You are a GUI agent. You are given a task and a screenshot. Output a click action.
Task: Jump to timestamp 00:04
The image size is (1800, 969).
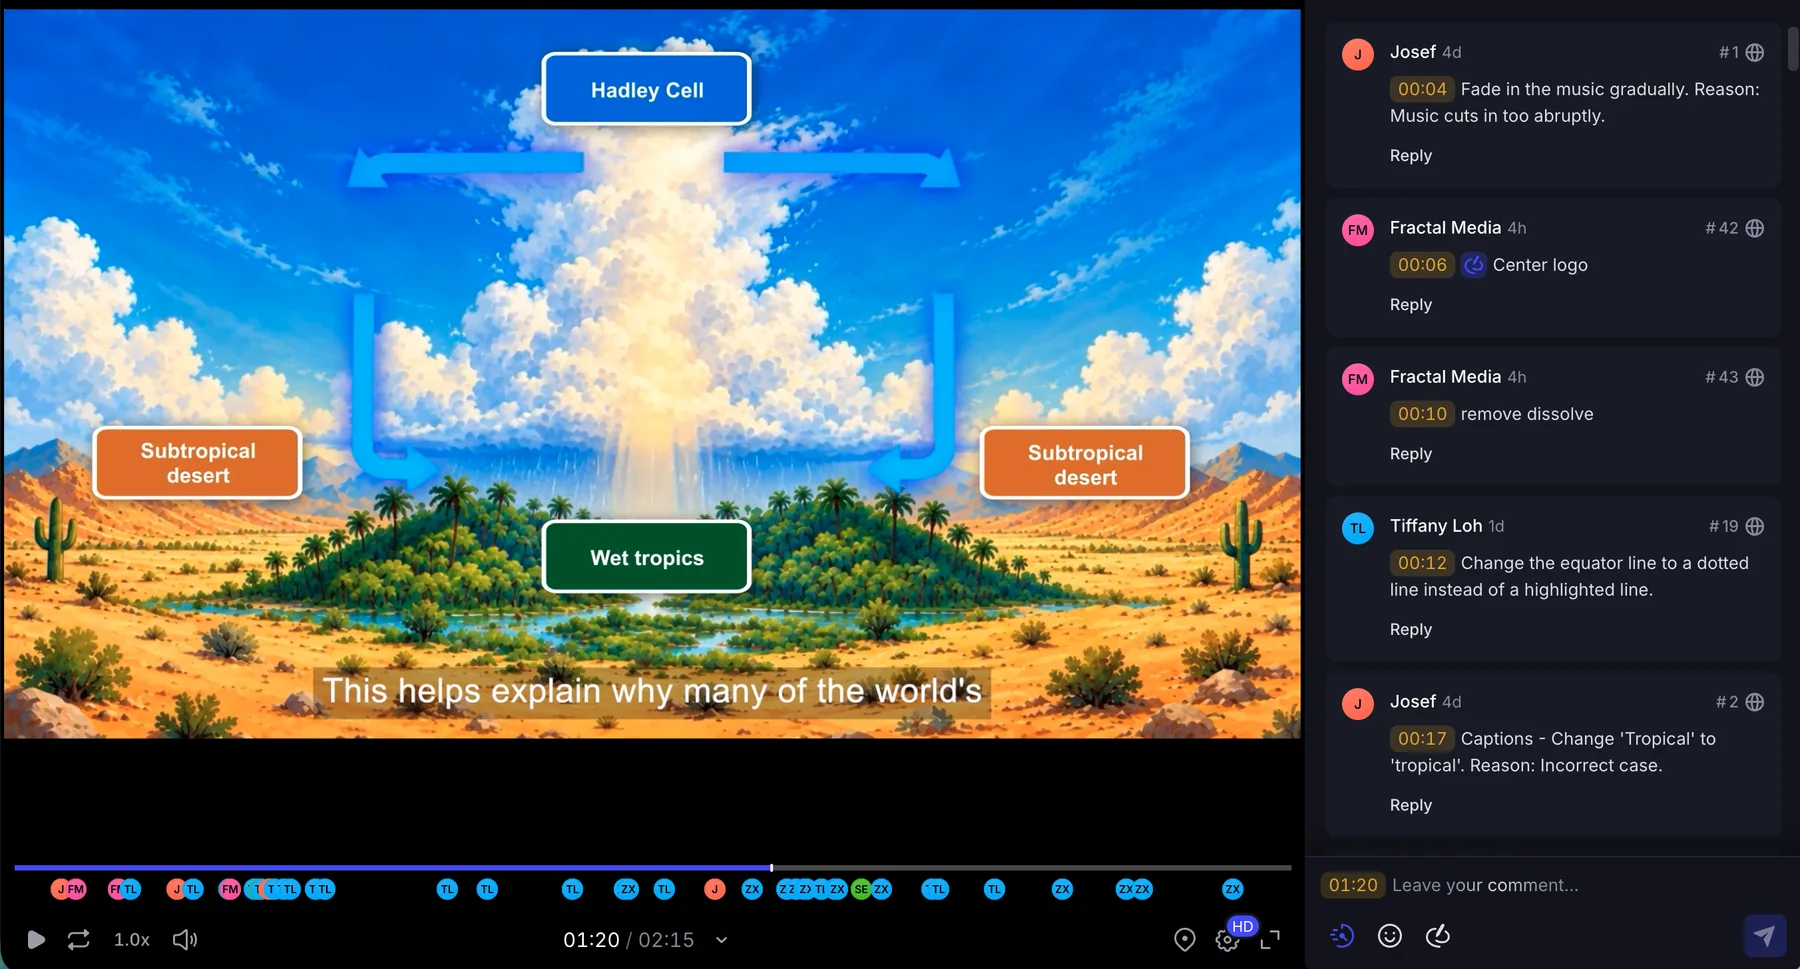[x=1422, y=89]
